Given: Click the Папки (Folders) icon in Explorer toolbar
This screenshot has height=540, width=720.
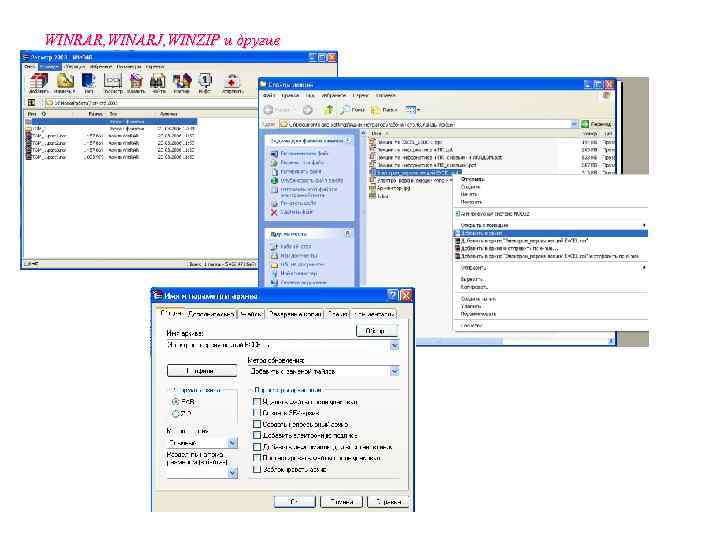Looking at the screenshot, I should (x=376, y=110).
